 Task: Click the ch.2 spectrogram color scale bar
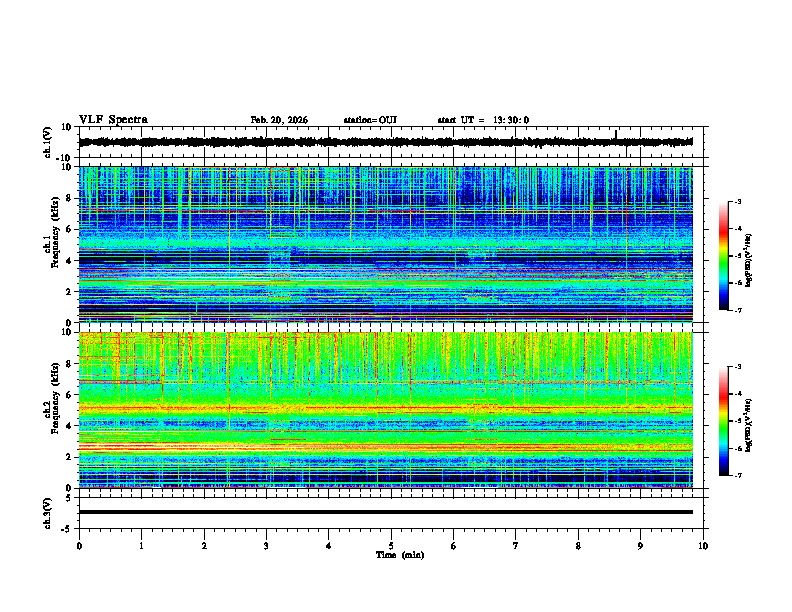click(724, 421)
